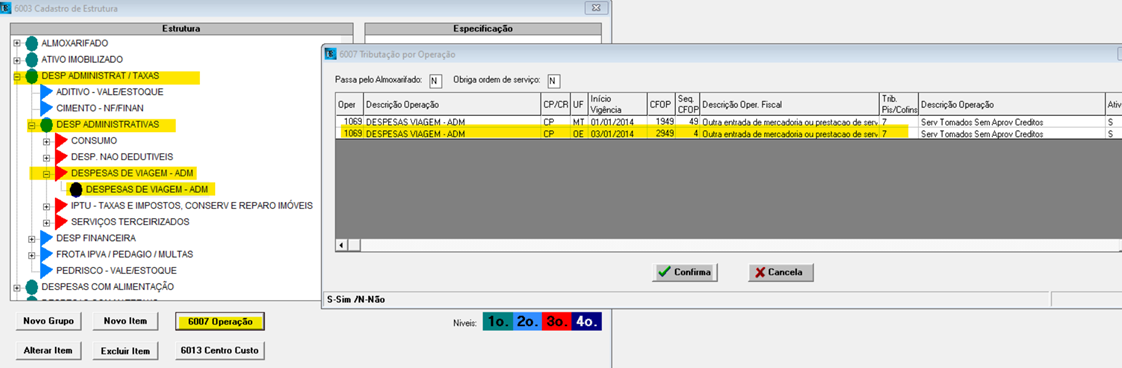Select the grid row with UF MT

pos(728,122)
